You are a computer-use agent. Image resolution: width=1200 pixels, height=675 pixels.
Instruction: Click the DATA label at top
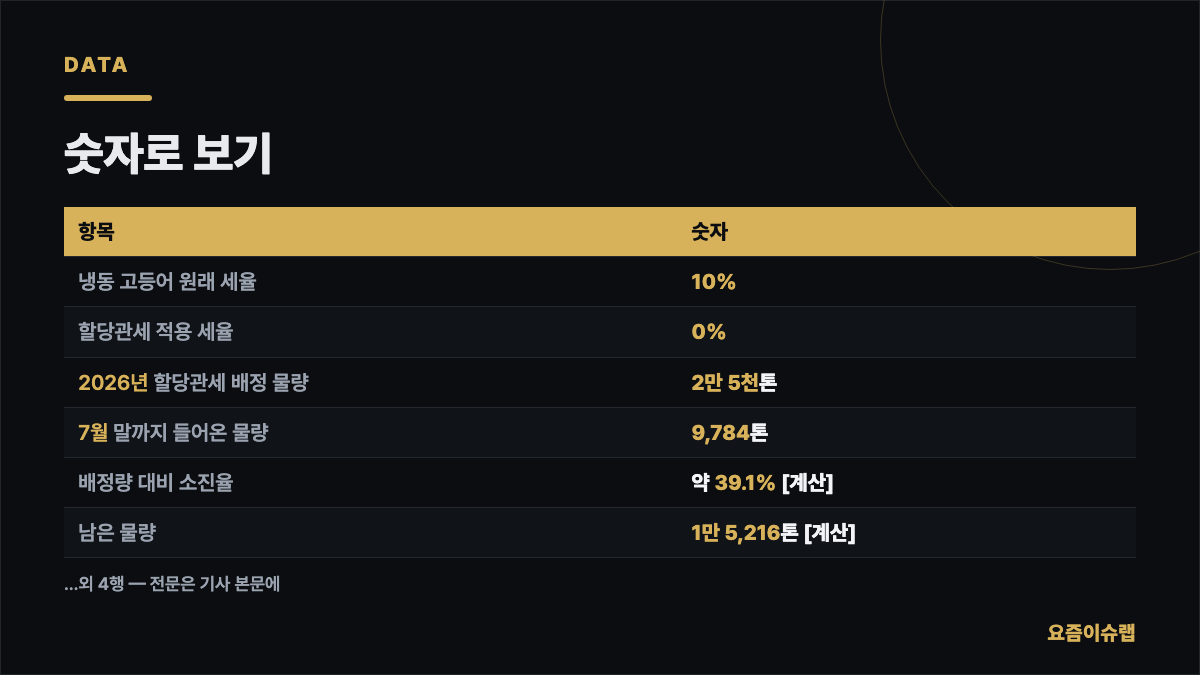(x=96, y=65)
